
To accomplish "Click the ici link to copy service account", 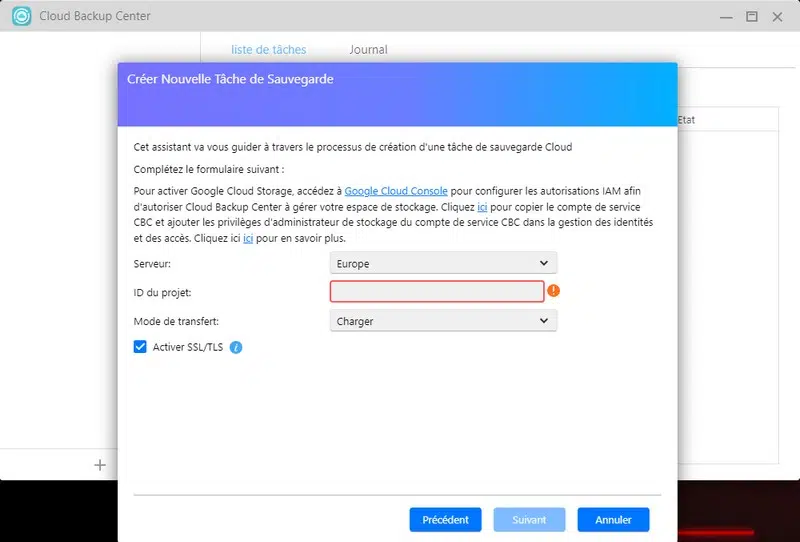I will coord(482,207).
